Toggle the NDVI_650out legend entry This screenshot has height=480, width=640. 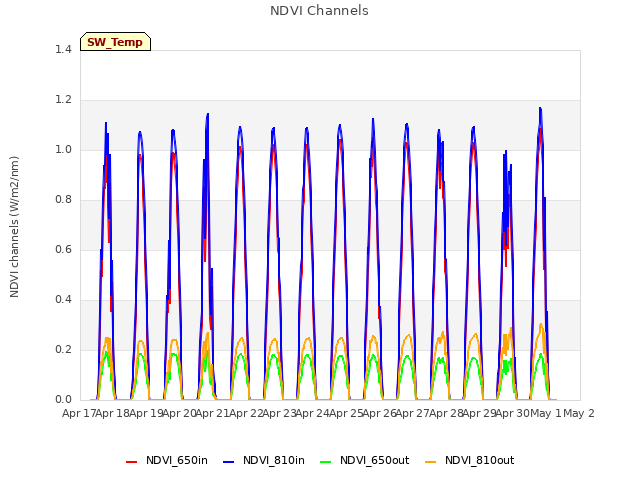pyautogui.click(x=364, y=460)
